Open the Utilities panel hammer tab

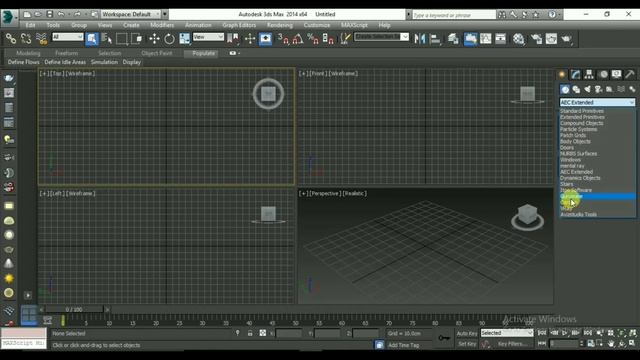coord(630,74)
